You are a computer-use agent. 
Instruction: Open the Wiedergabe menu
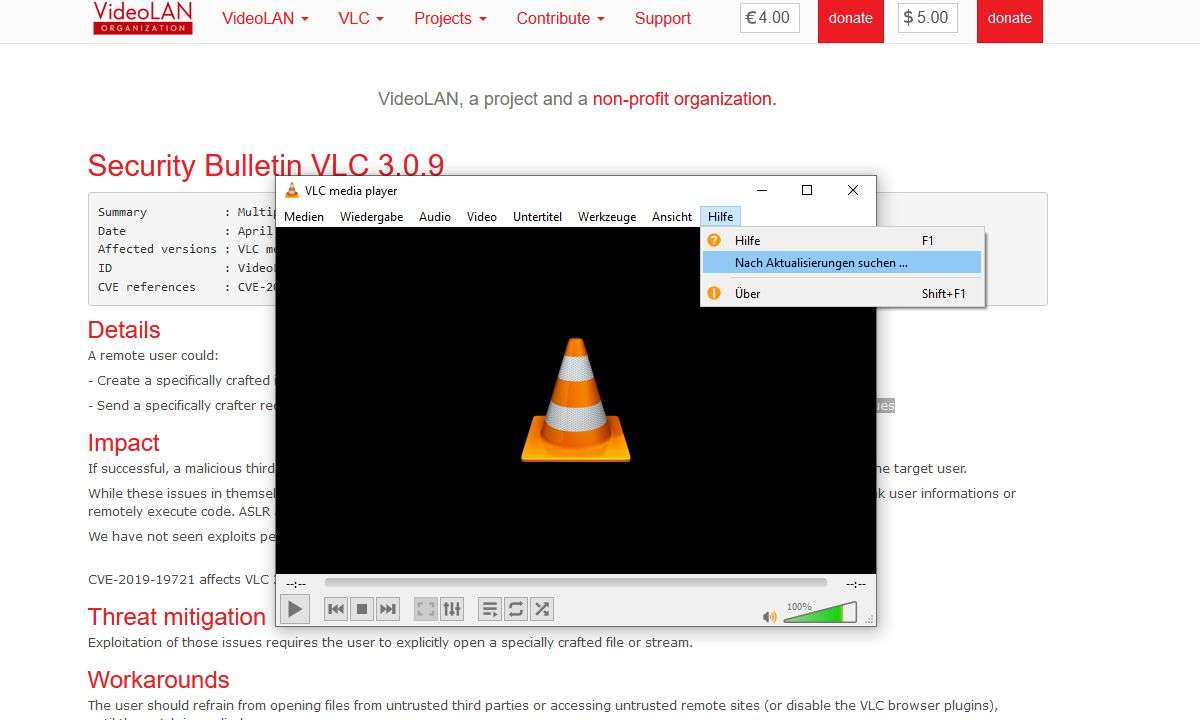point(371,216)
